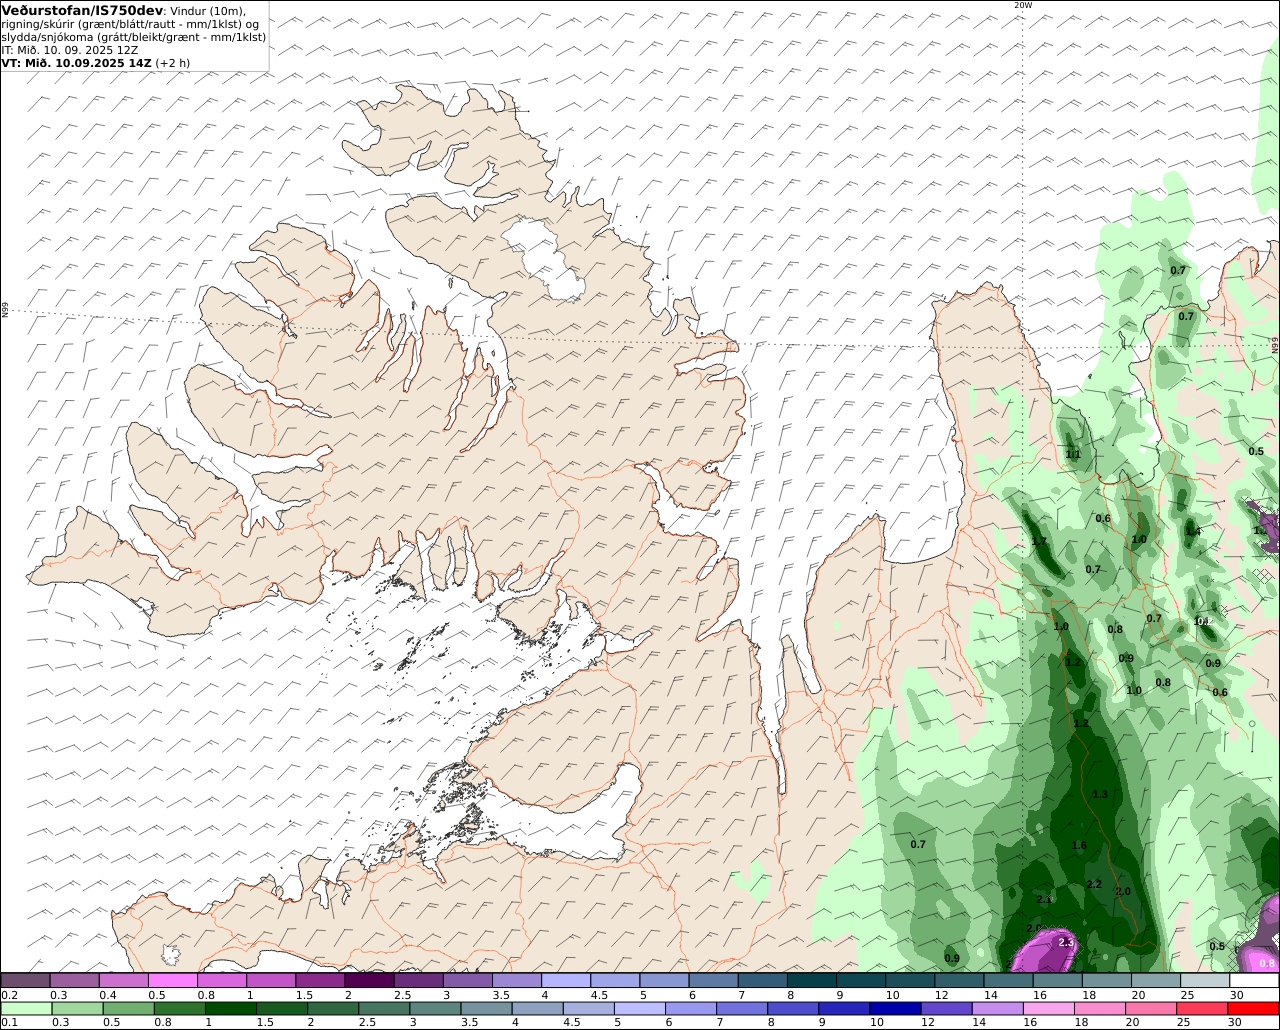1280x1030 pixels.
Task: Click the 1.1 precipitation value on the map
Action: pos(1073,454)
